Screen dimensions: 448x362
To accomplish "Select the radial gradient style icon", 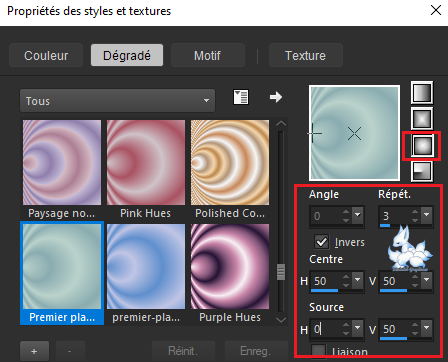I will (x=422, y=171).
